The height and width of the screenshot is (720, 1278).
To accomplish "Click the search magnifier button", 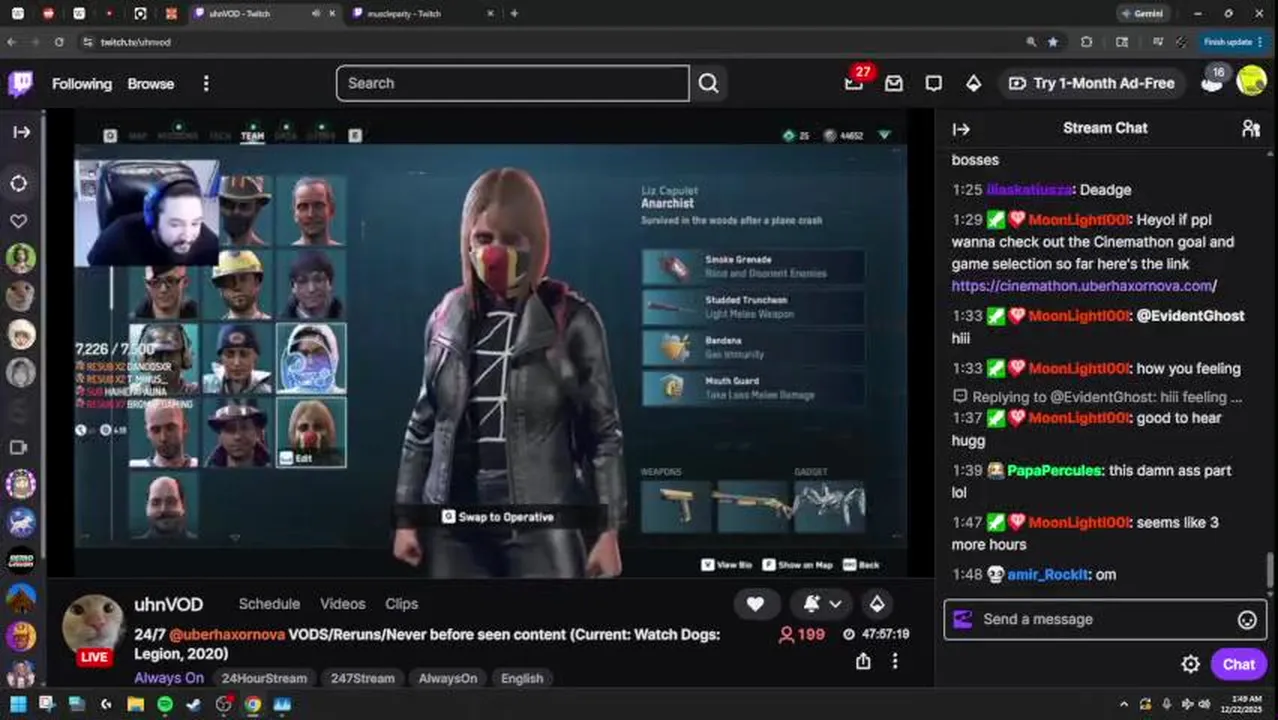I will point(708,84).
